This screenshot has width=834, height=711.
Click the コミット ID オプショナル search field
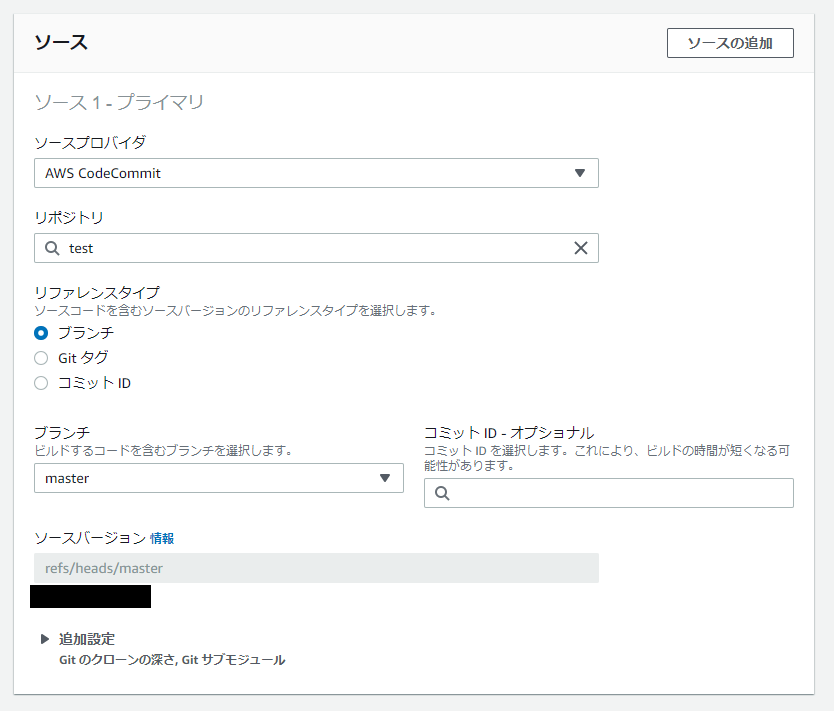(x=608, y=493)
